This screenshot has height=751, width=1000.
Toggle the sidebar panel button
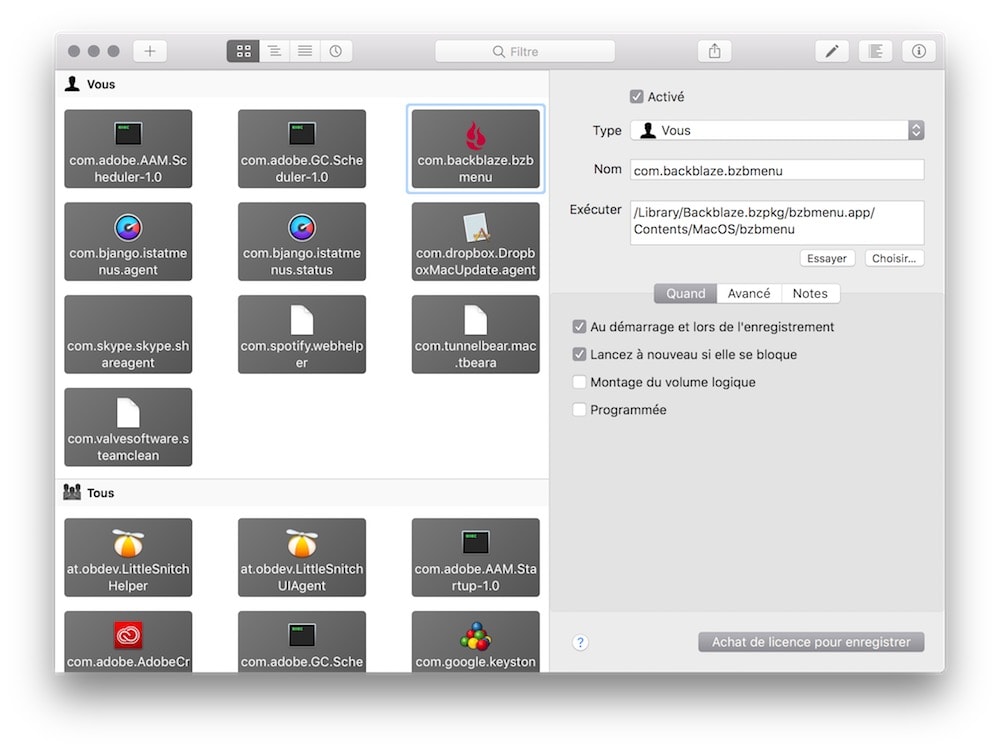pos(875,51)
